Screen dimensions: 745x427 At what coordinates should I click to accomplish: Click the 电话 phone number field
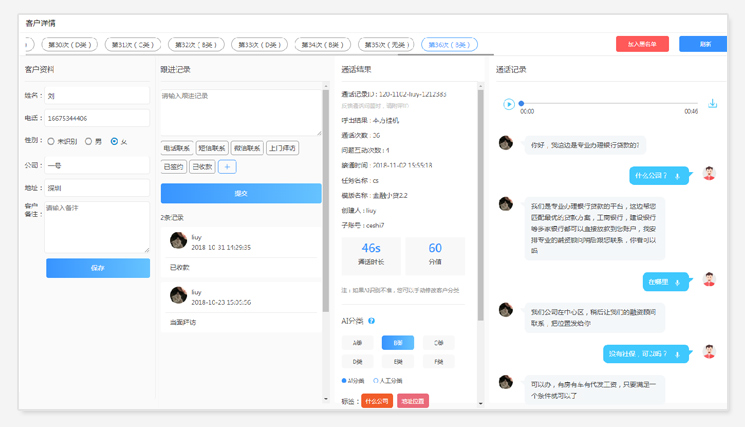pyautogui.click(x=97, y=118)
